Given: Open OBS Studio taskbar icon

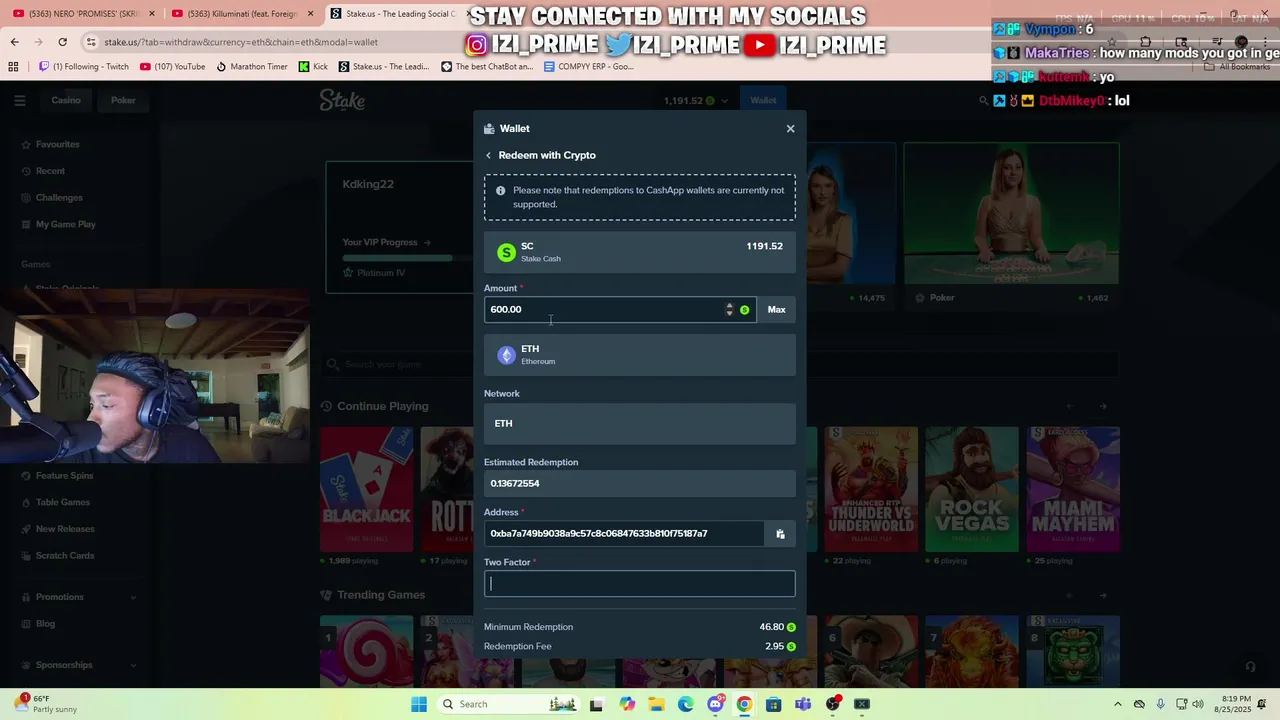Looking at the screenshot, I should tap(832, 704).
